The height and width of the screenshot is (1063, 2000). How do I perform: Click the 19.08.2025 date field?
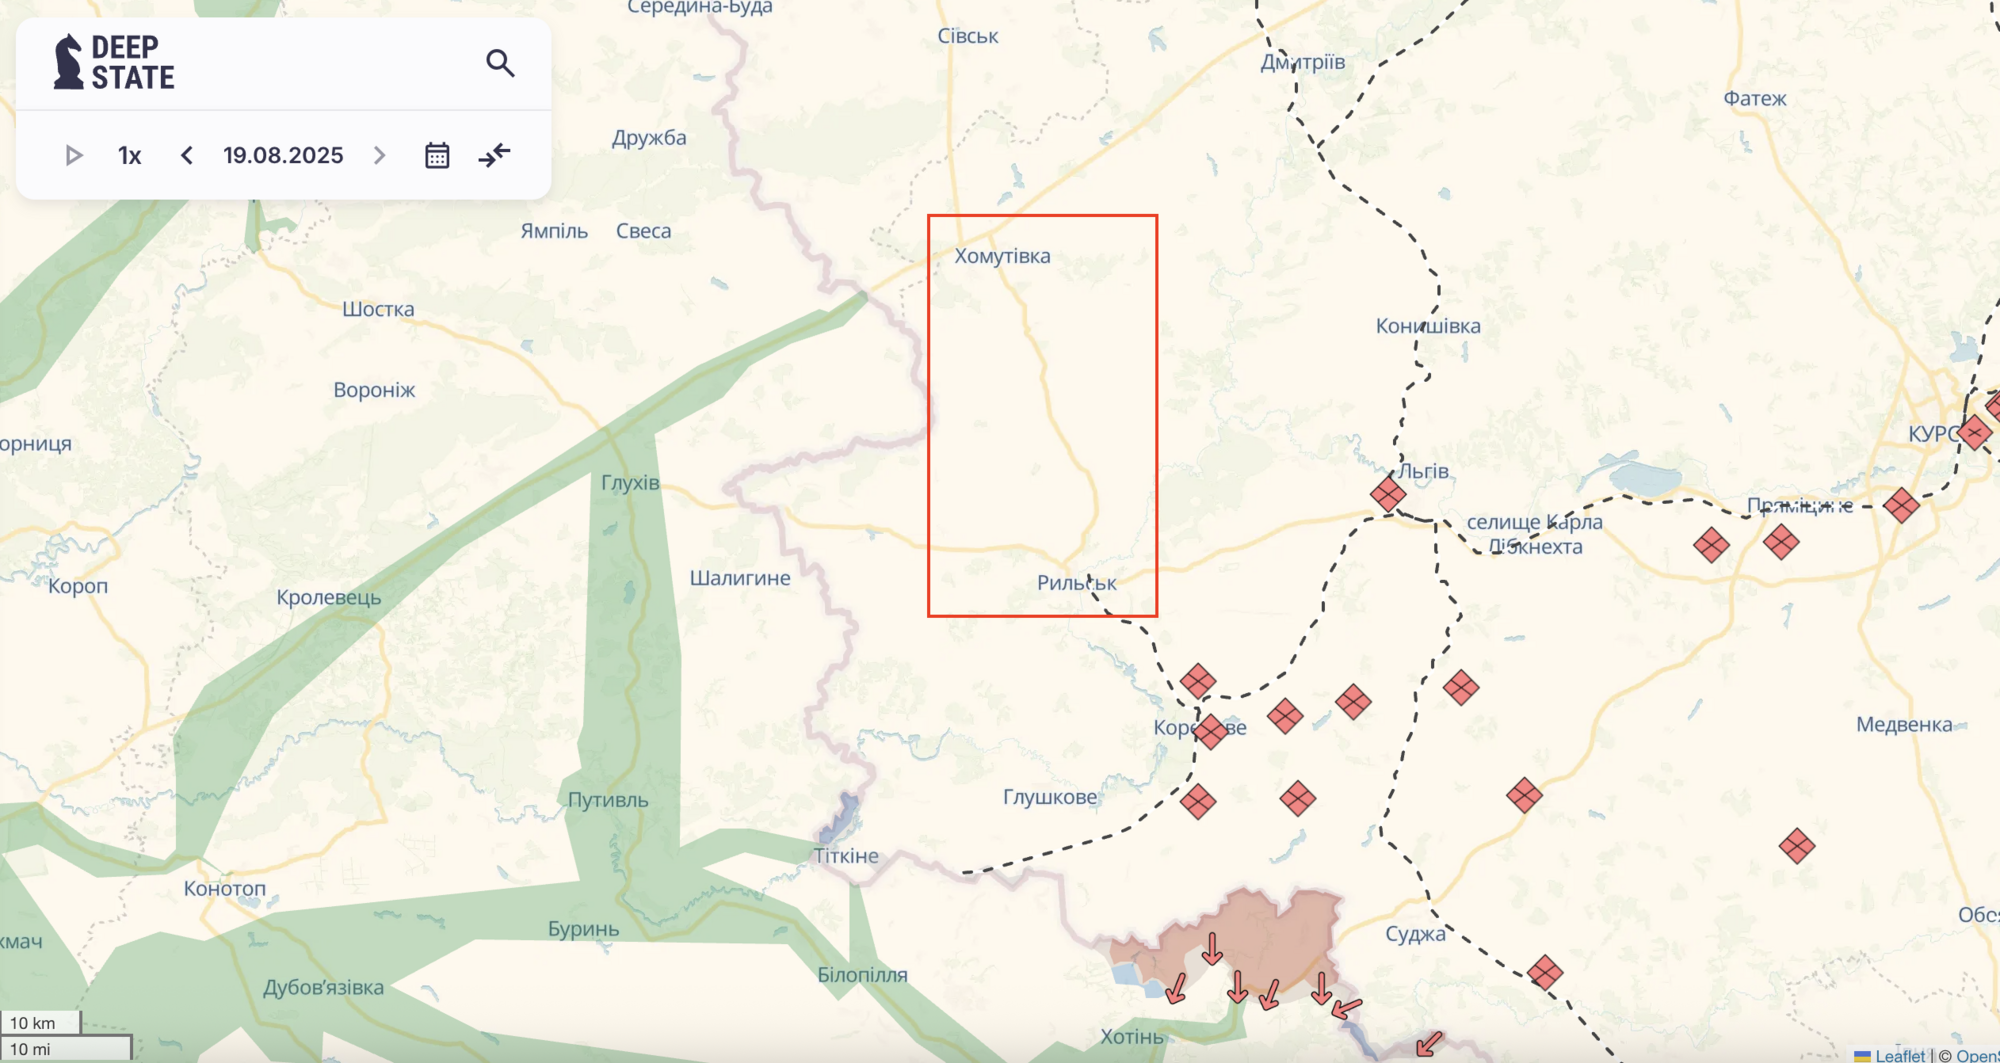coord(283,155)
